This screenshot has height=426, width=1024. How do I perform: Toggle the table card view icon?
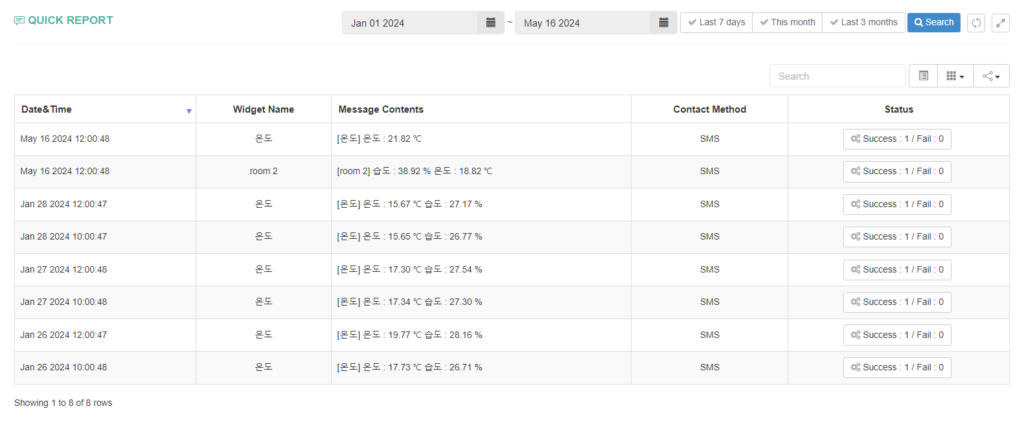[923, 76]
